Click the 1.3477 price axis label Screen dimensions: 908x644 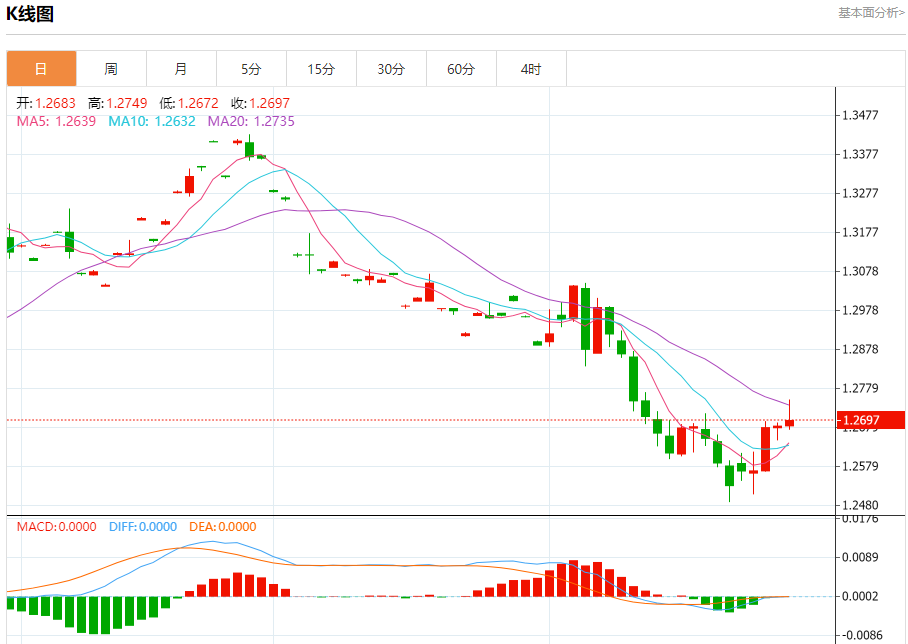[860, 115]
